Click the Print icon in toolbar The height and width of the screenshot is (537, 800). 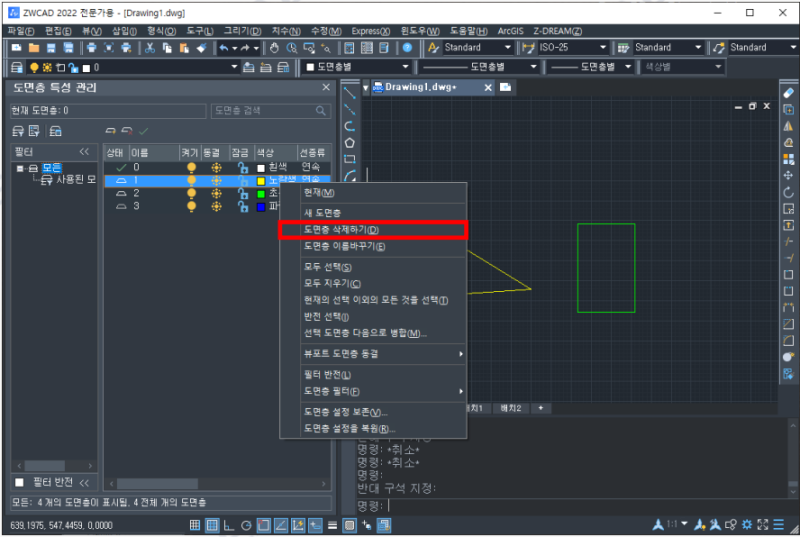[x=91, y=48]
